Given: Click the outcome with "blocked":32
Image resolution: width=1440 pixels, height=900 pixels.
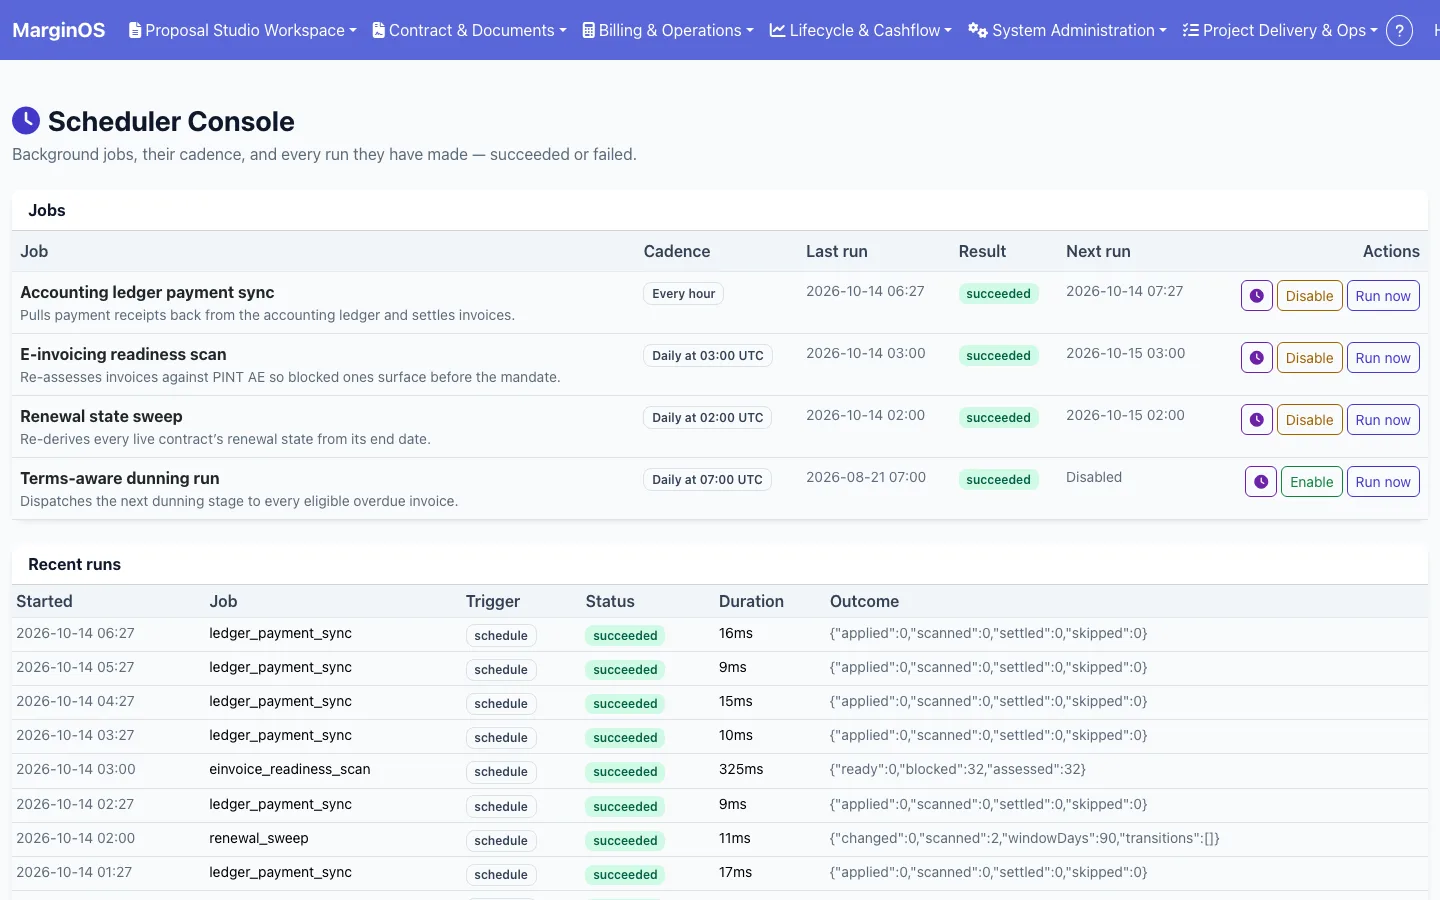Looking at the screenshot, I should coord(958,769).
